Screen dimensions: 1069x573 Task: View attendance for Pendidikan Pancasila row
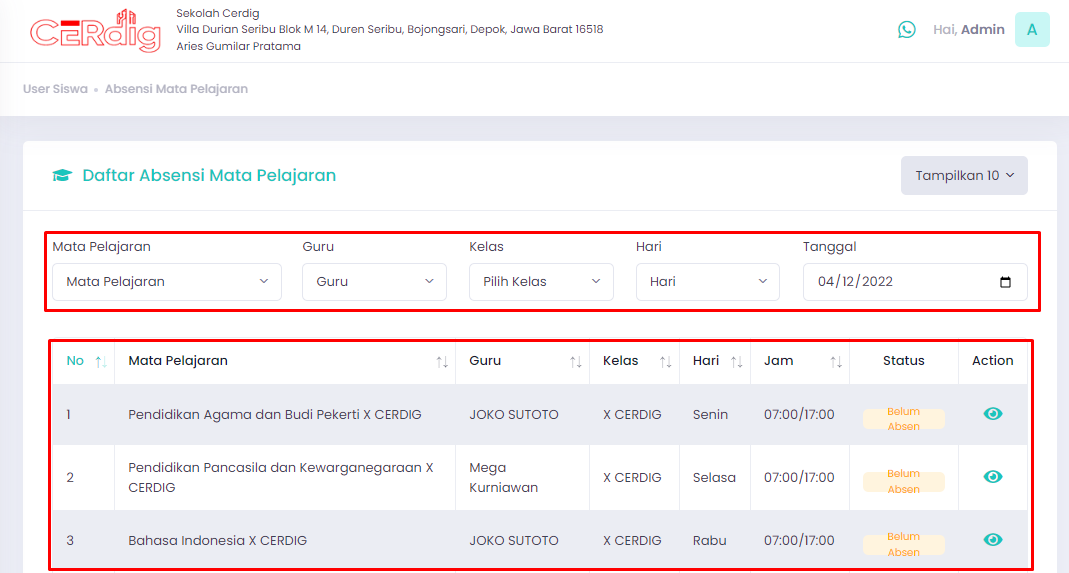point(993,476)
